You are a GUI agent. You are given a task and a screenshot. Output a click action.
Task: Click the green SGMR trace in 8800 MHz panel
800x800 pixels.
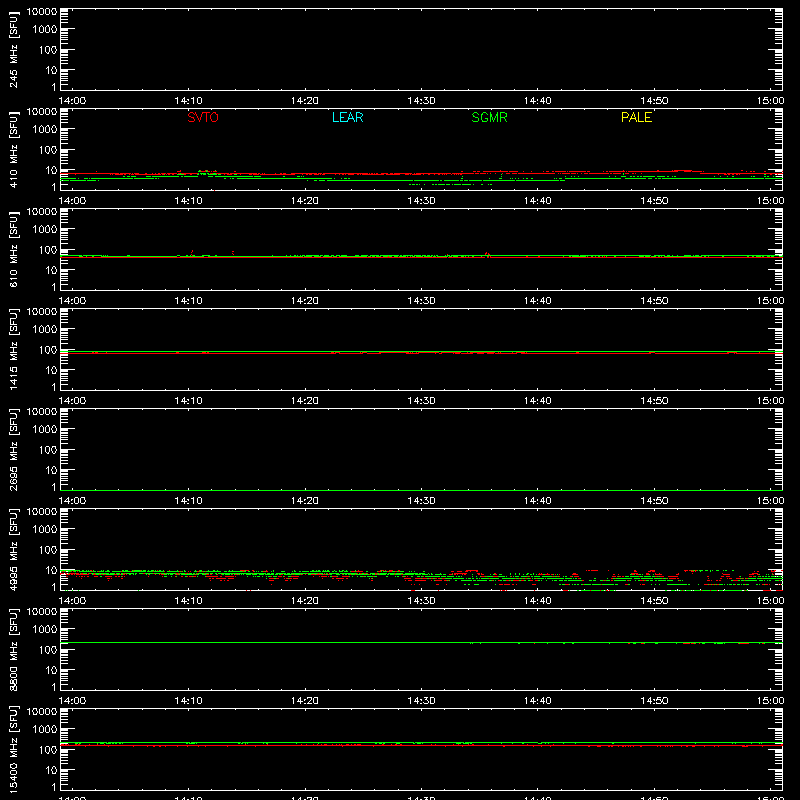[421, 642]
